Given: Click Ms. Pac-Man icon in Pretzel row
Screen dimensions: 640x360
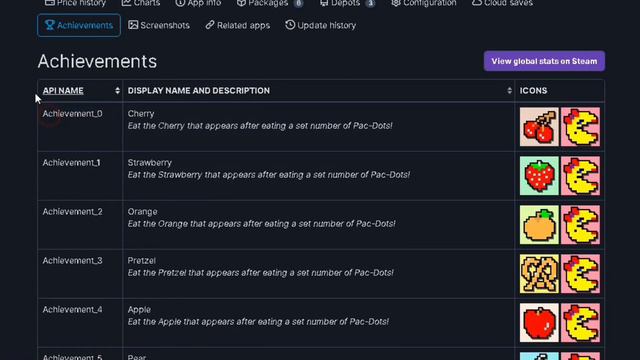Looking at the screenshot, I should click(x=580, y=274).
